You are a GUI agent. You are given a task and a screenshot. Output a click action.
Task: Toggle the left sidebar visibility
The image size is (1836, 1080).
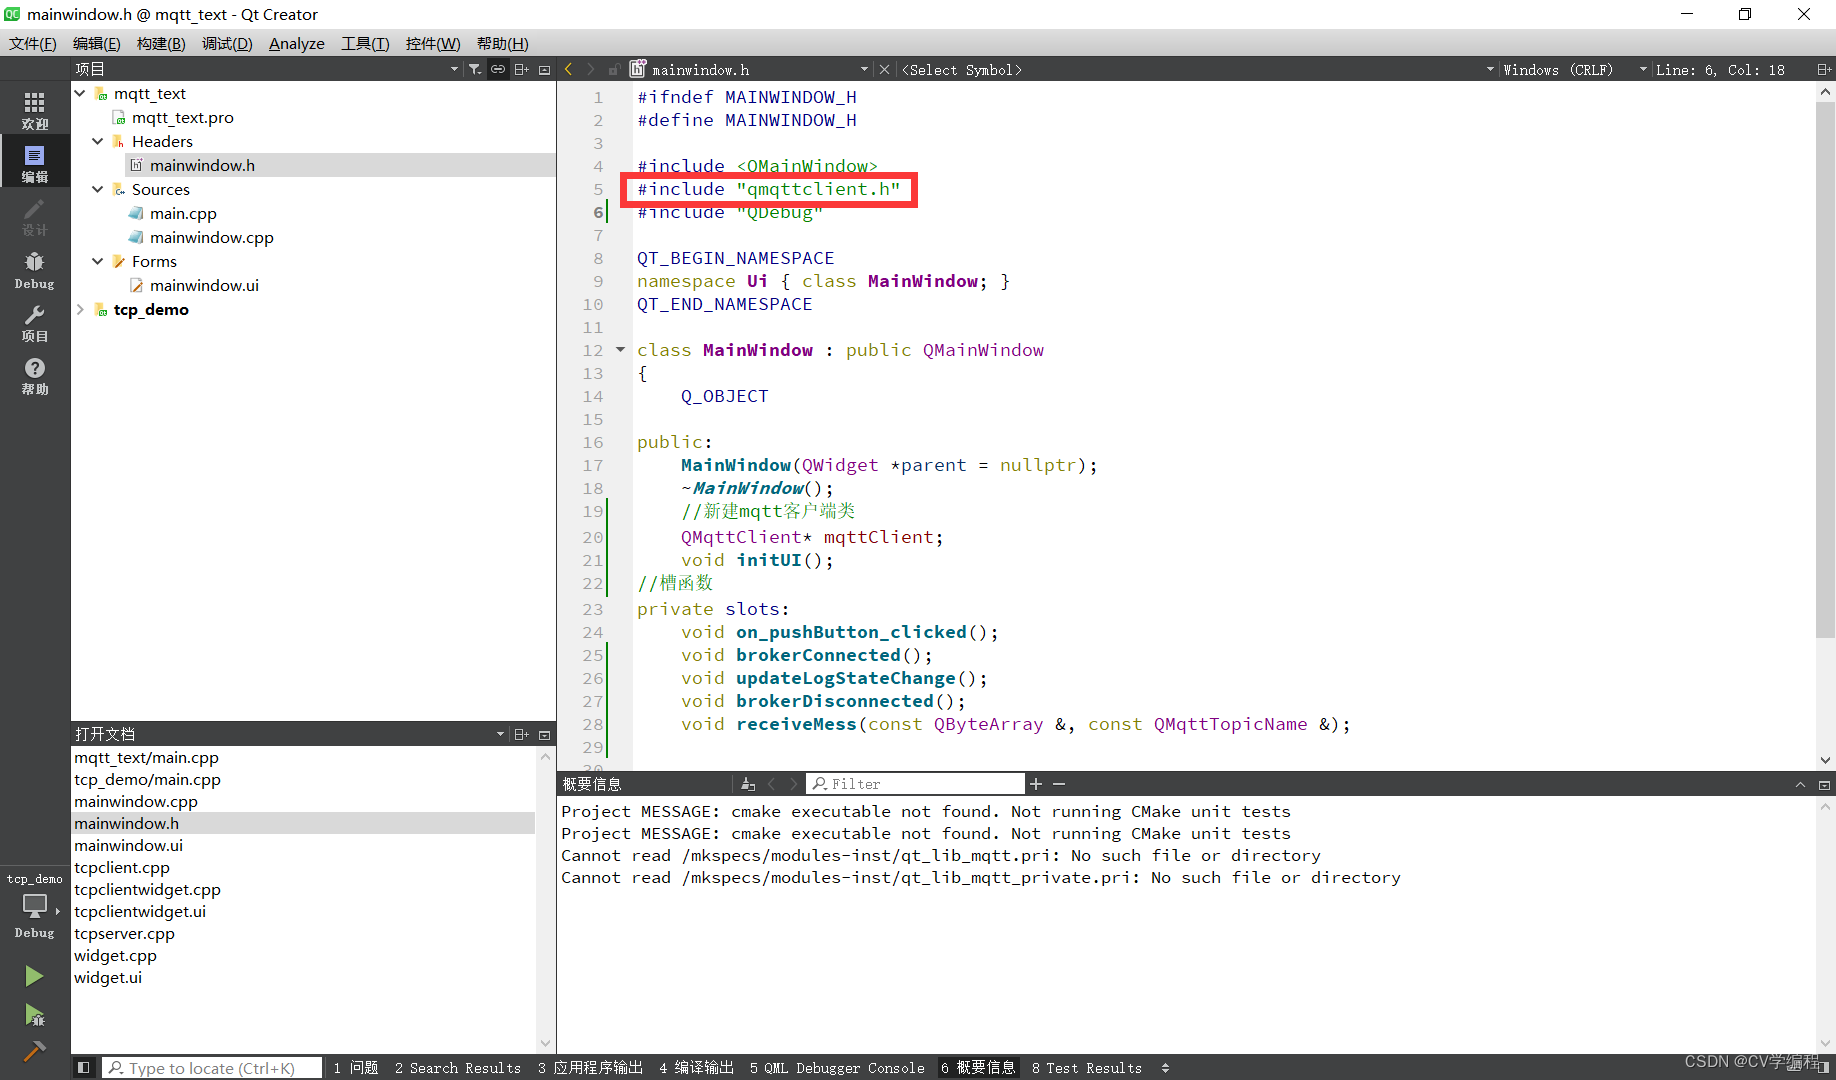coord(84,1068)
